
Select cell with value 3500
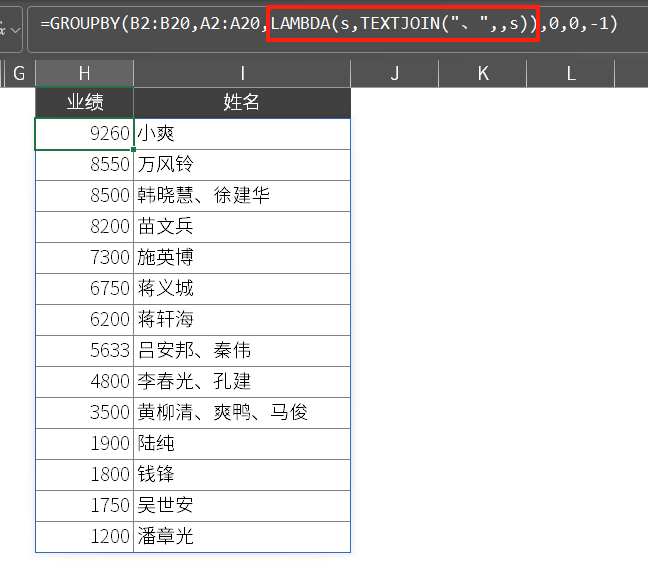pyautogui.click(x=85, y=413)
